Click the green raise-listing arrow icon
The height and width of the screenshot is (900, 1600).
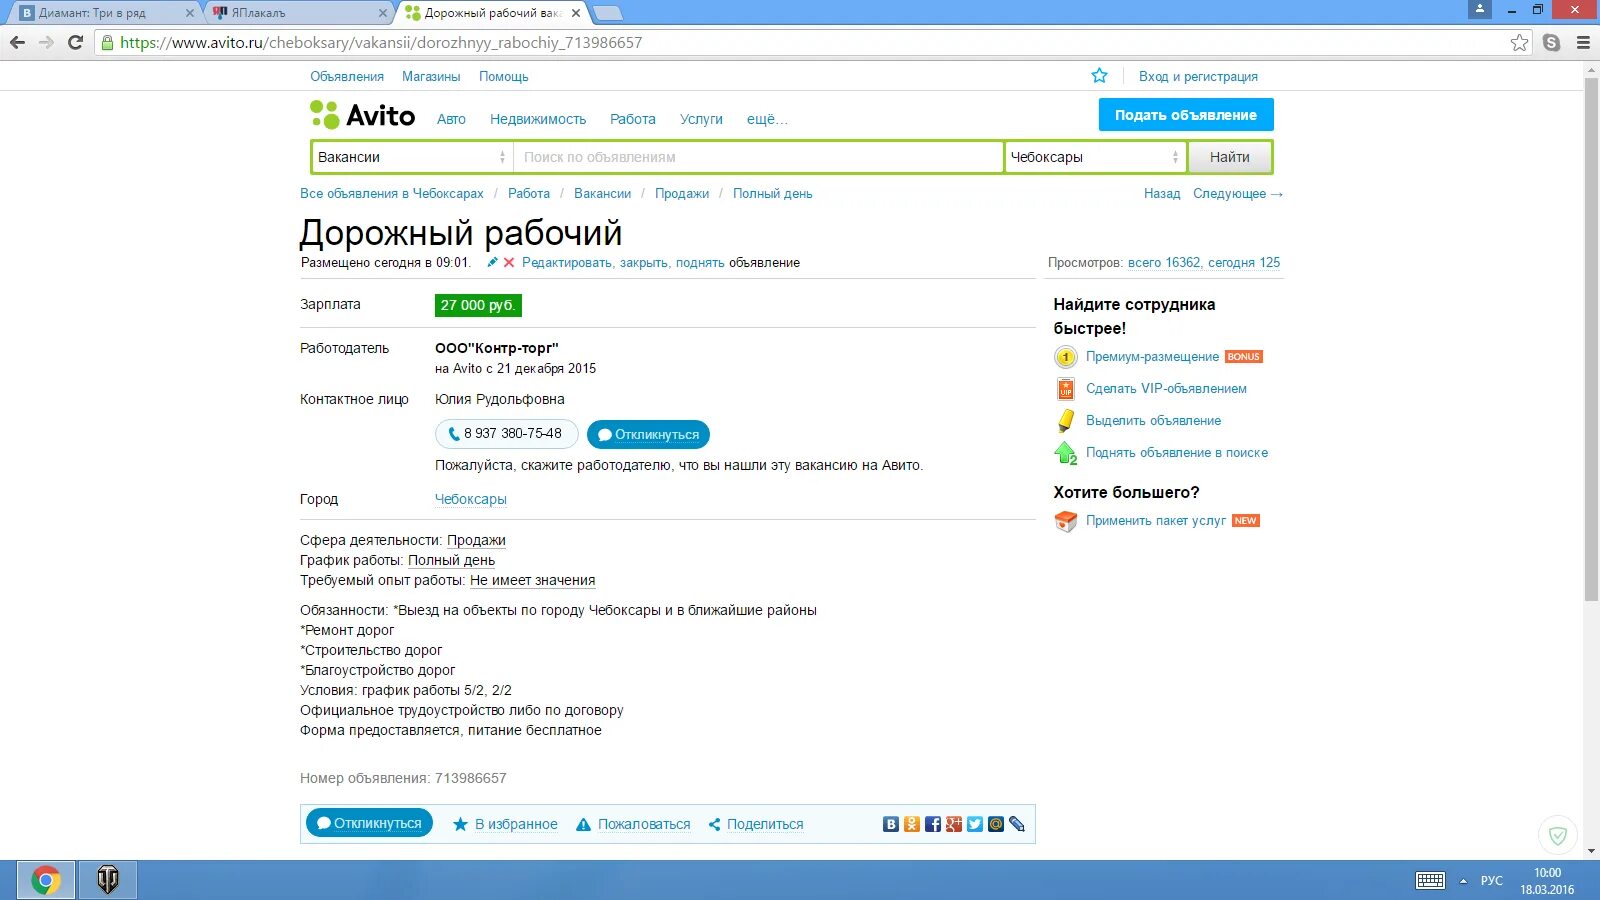(1066, 453)
